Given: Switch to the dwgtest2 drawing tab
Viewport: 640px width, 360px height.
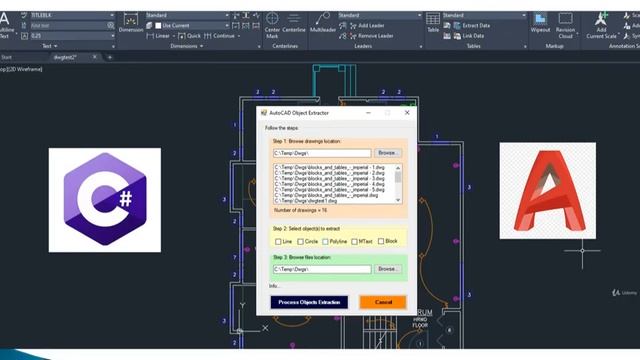Looking at the screenshot, I should coord(65,58).
